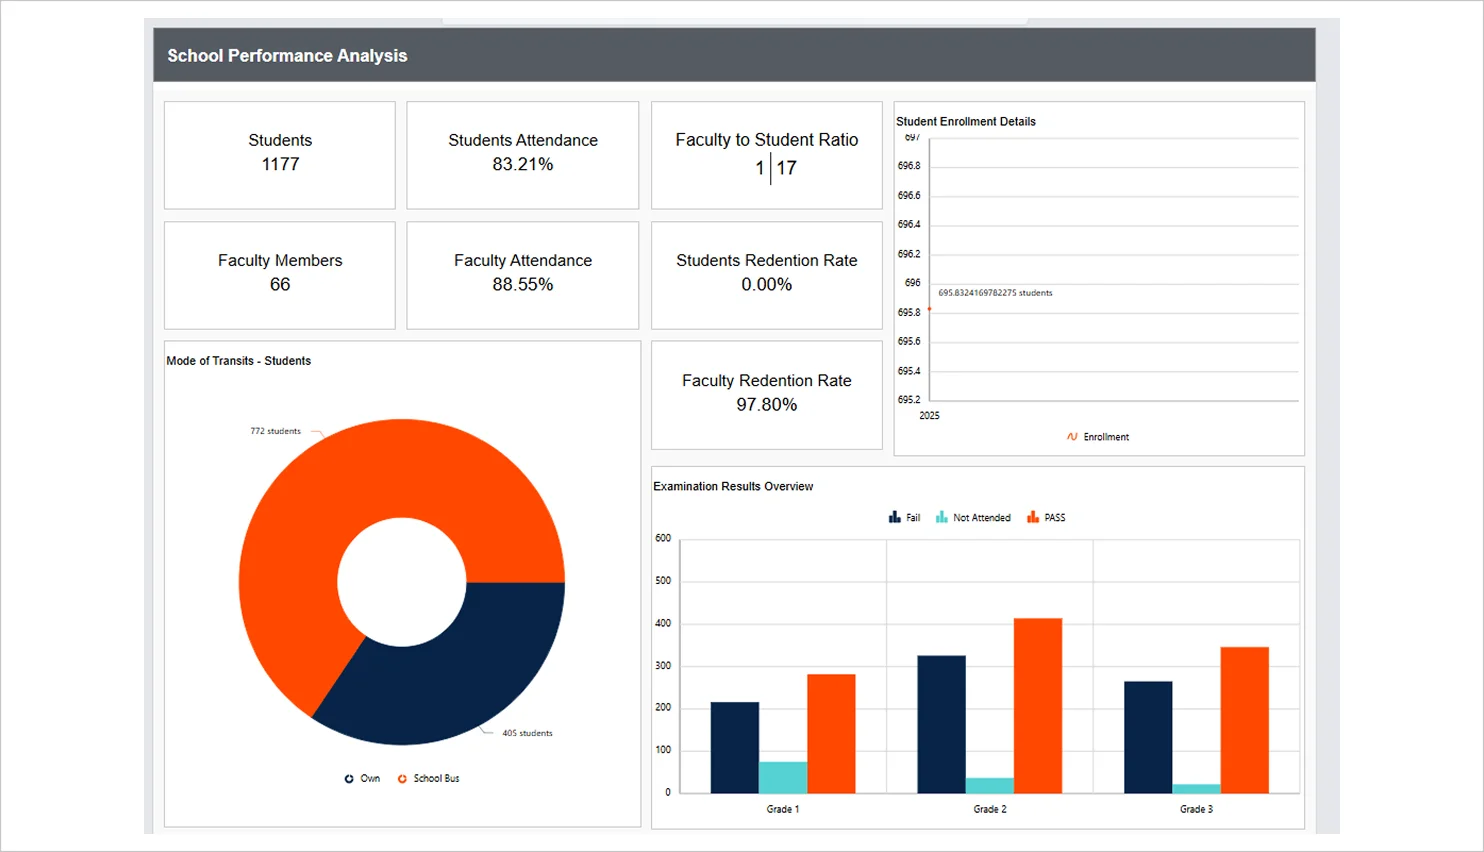Image resolution: width=1484 pixels, height=852 pixels.
Task: Click the Own legend icon
Action: coord(349,779)
